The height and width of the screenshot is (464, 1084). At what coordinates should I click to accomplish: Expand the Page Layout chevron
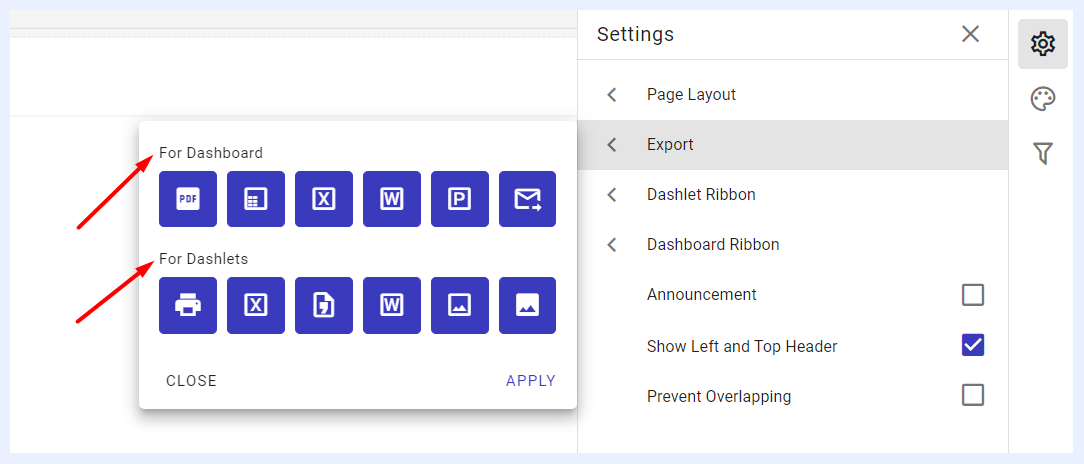pyautogui.click(x=612, y=95)
